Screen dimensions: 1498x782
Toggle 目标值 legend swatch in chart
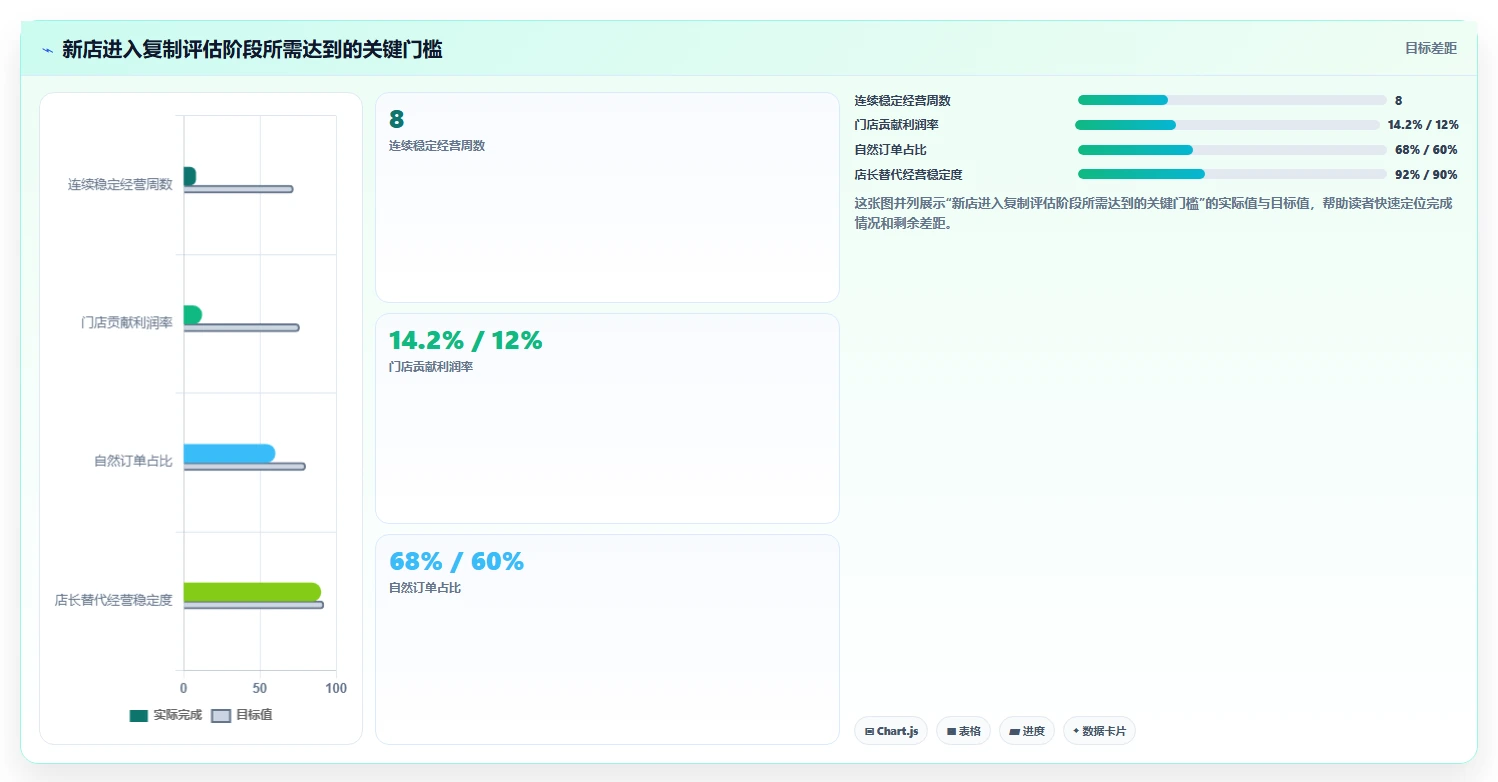coord(221,715)
